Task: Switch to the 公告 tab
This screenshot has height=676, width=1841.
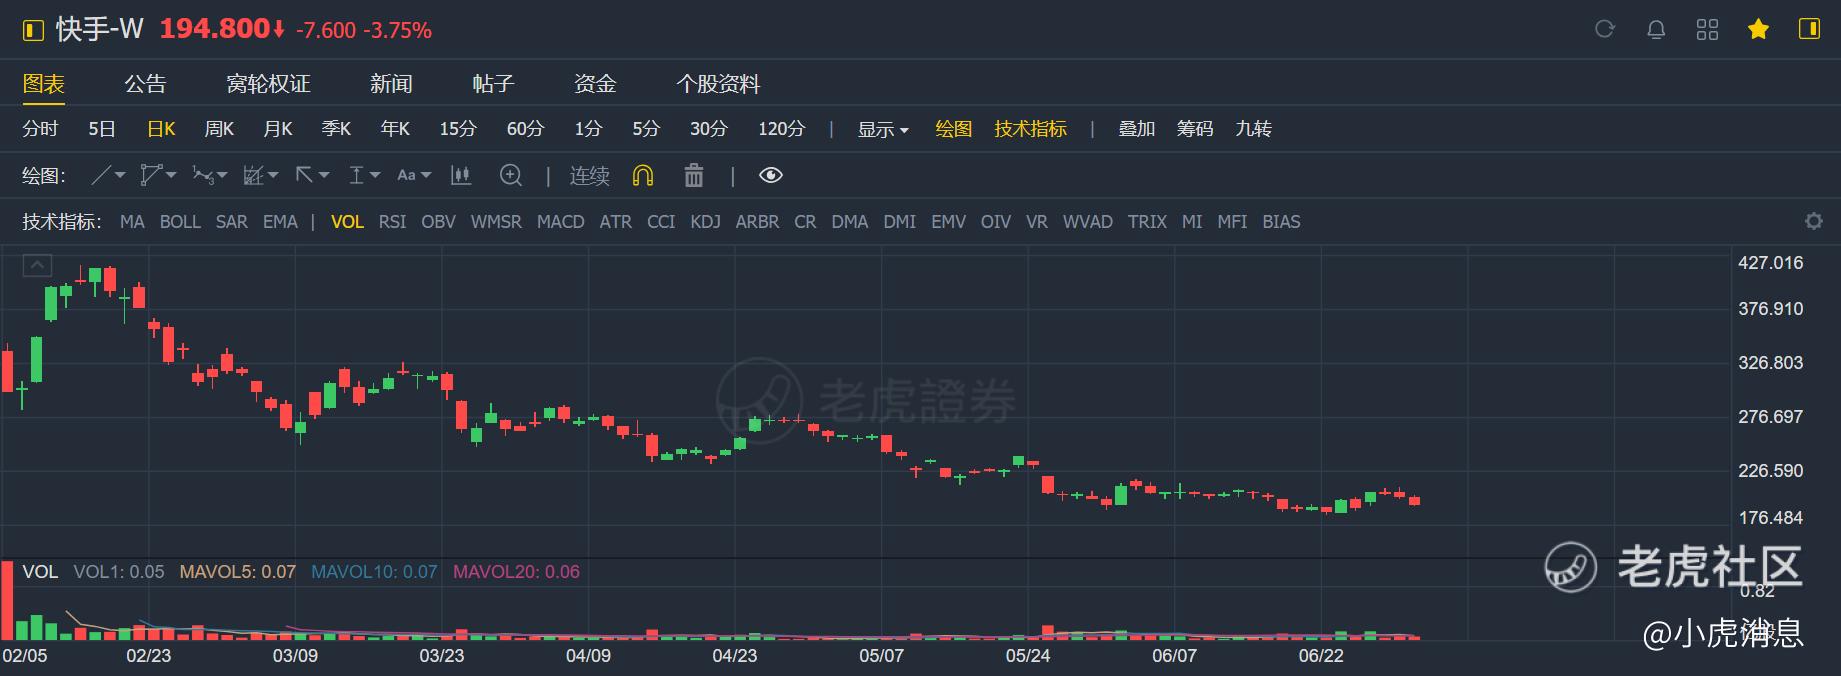Action: pyautogui.click(x=145, y=84)
